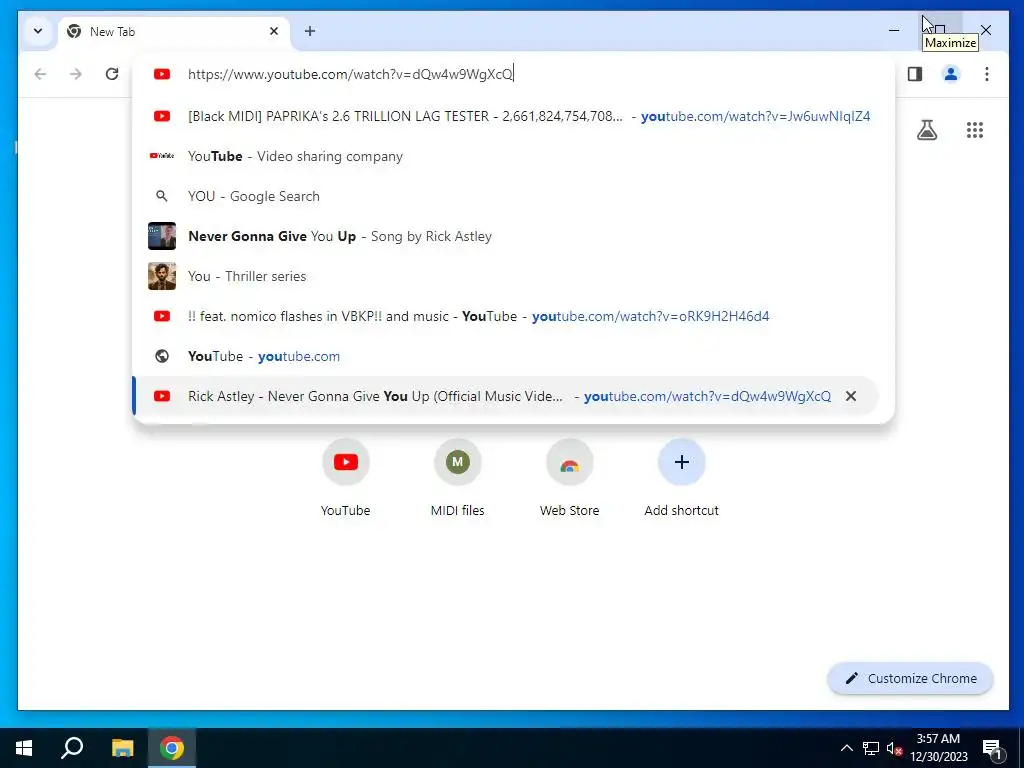Close the New Tab tab
This screenshot has width=1024, height=768.
[274, 31]
